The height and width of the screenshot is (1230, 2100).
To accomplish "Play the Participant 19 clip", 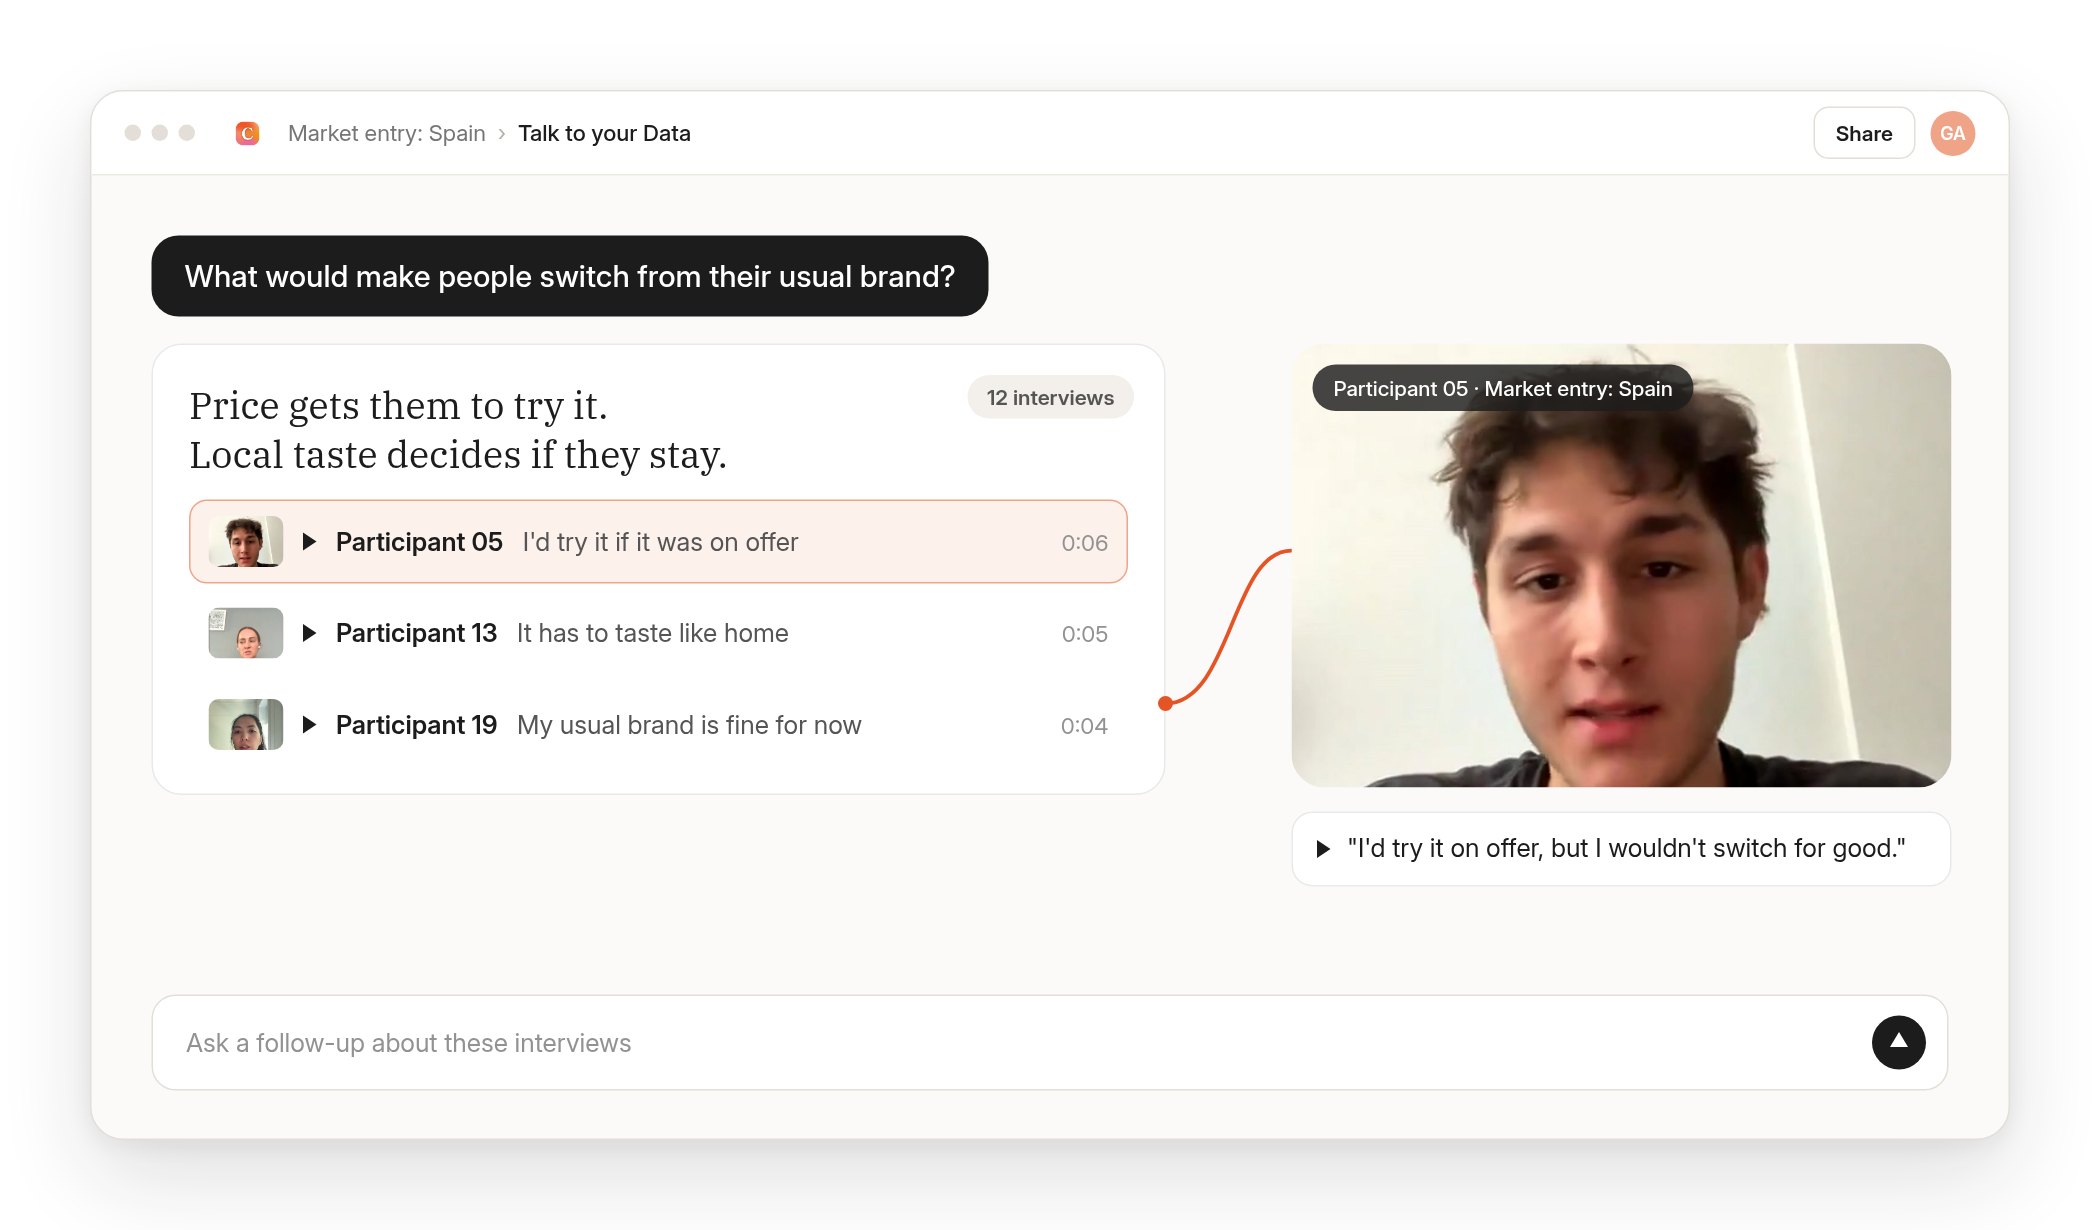I will pos(309,724).
